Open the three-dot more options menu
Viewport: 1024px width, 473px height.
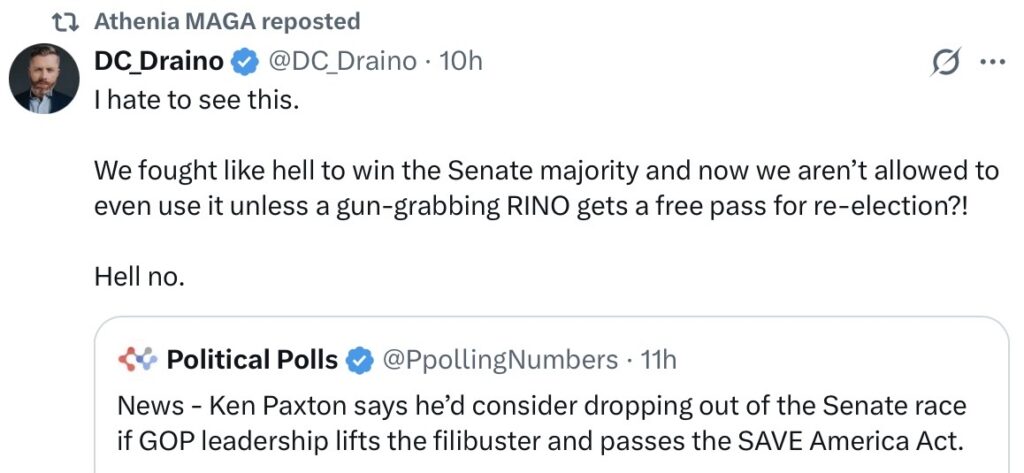991,62
